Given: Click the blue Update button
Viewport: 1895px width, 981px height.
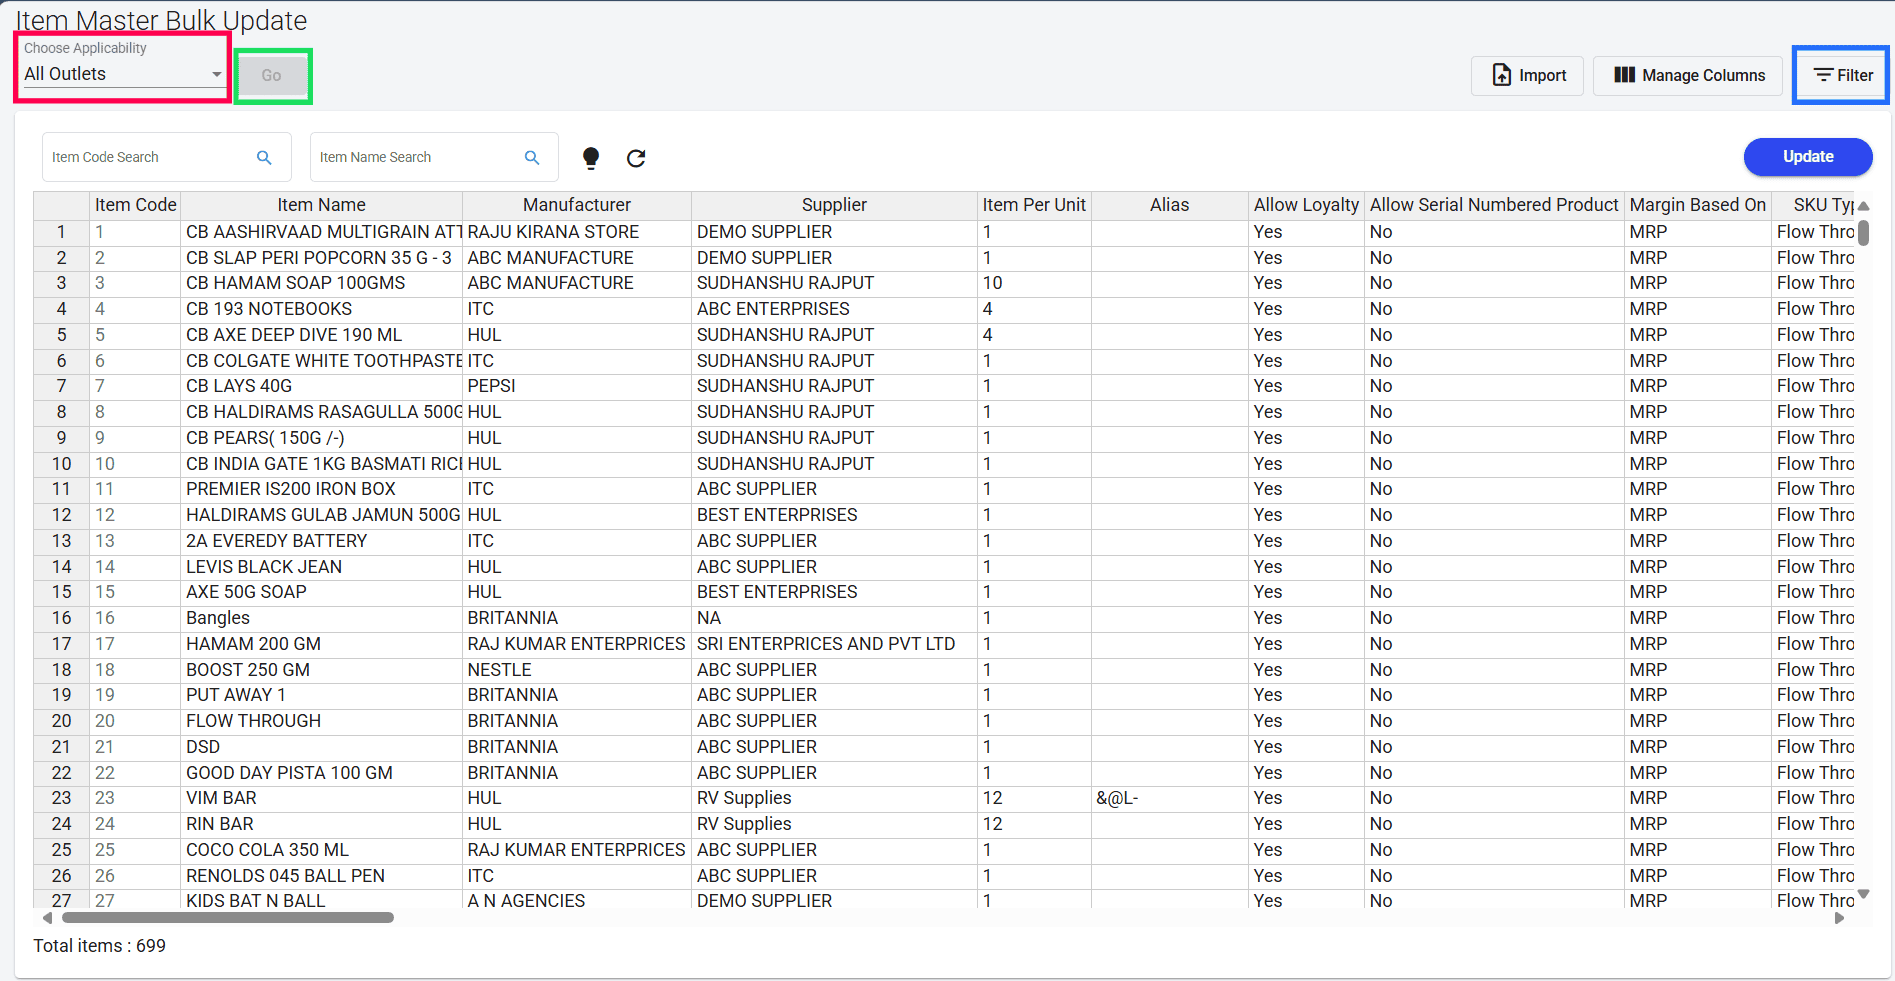Looking at the screenshot, I should click(x=1808, y=157).
